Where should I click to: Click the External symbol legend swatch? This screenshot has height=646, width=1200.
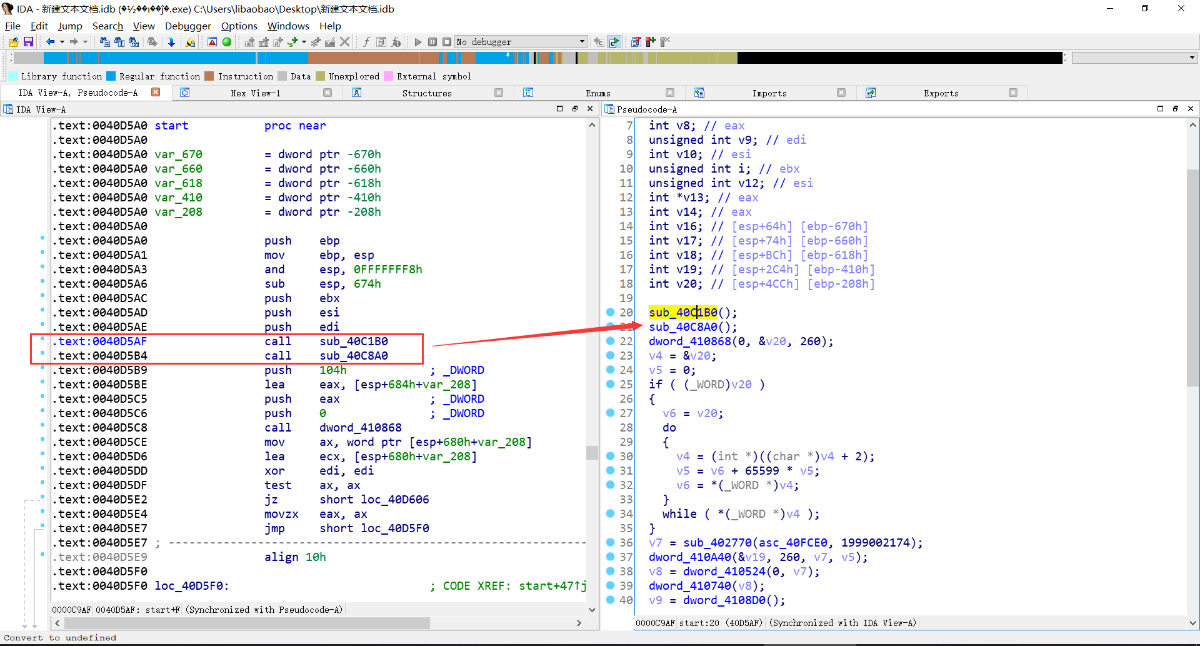[x=389, y=76]
